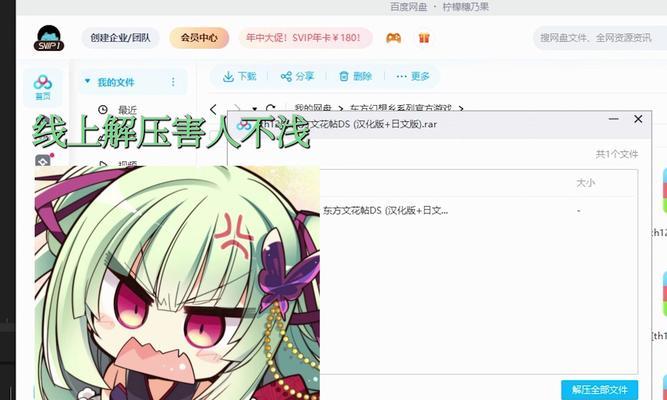667x400 pixels.
Task: Click the 东方幻想乡系列官方游戏 breadcrumb
Action: [x=400, y=109]
